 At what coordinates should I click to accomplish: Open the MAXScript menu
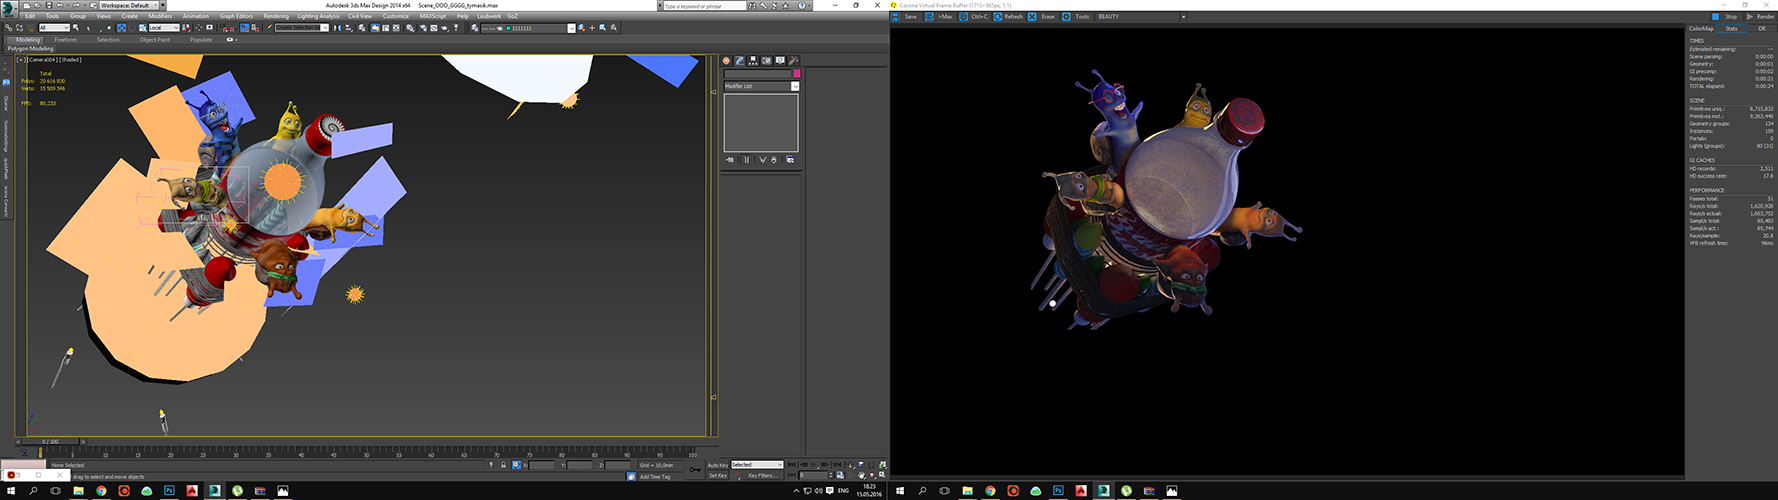pyautogui.click(x=433, y=16)
